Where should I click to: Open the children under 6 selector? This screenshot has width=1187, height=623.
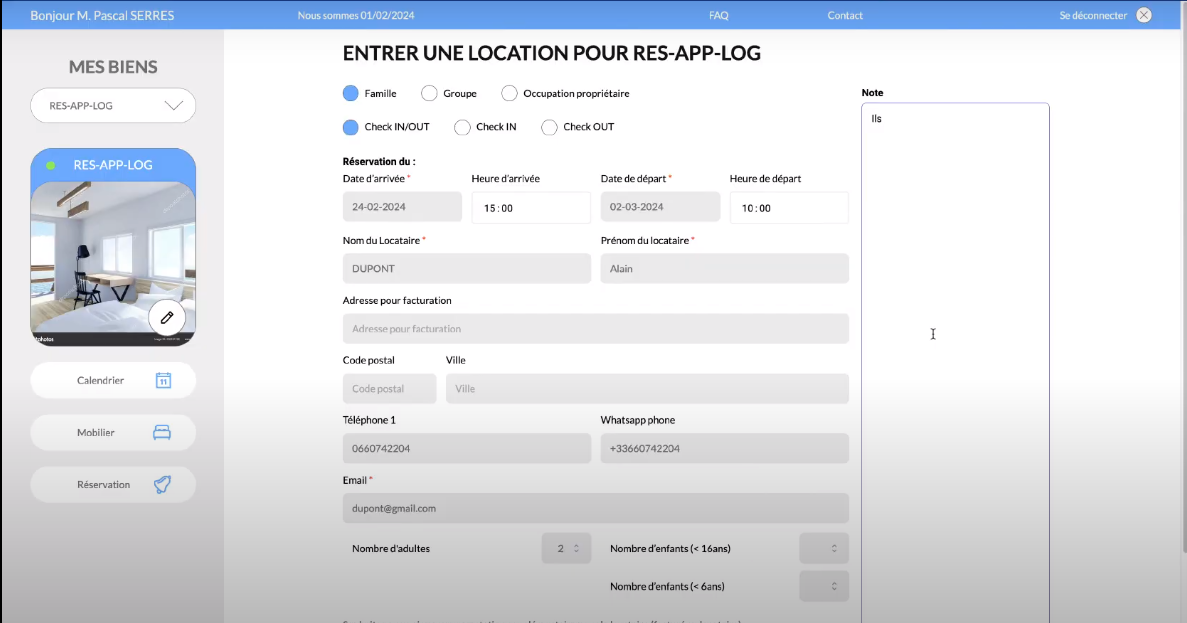[824, 586]
